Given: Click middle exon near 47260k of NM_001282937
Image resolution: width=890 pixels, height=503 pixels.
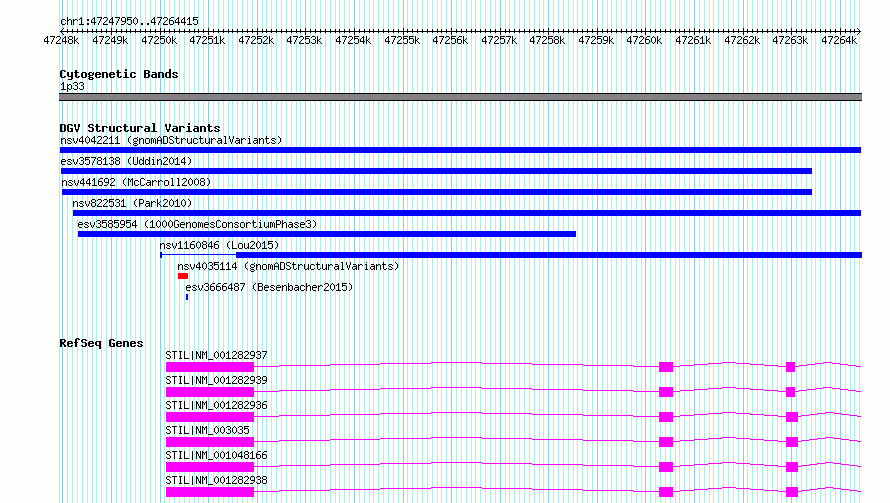Looking at the screenshot, I should point(666,367).
